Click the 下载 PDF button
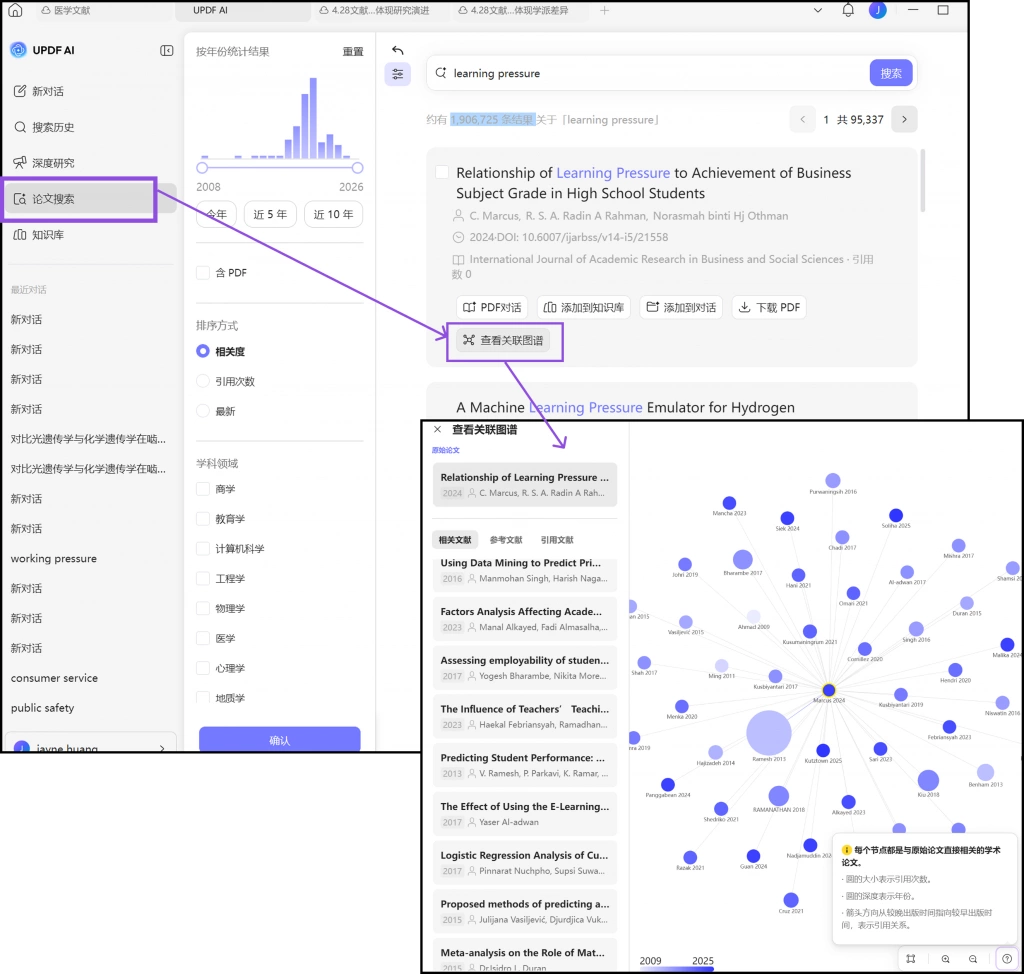Screen dimensions: 1024x974 769,308
